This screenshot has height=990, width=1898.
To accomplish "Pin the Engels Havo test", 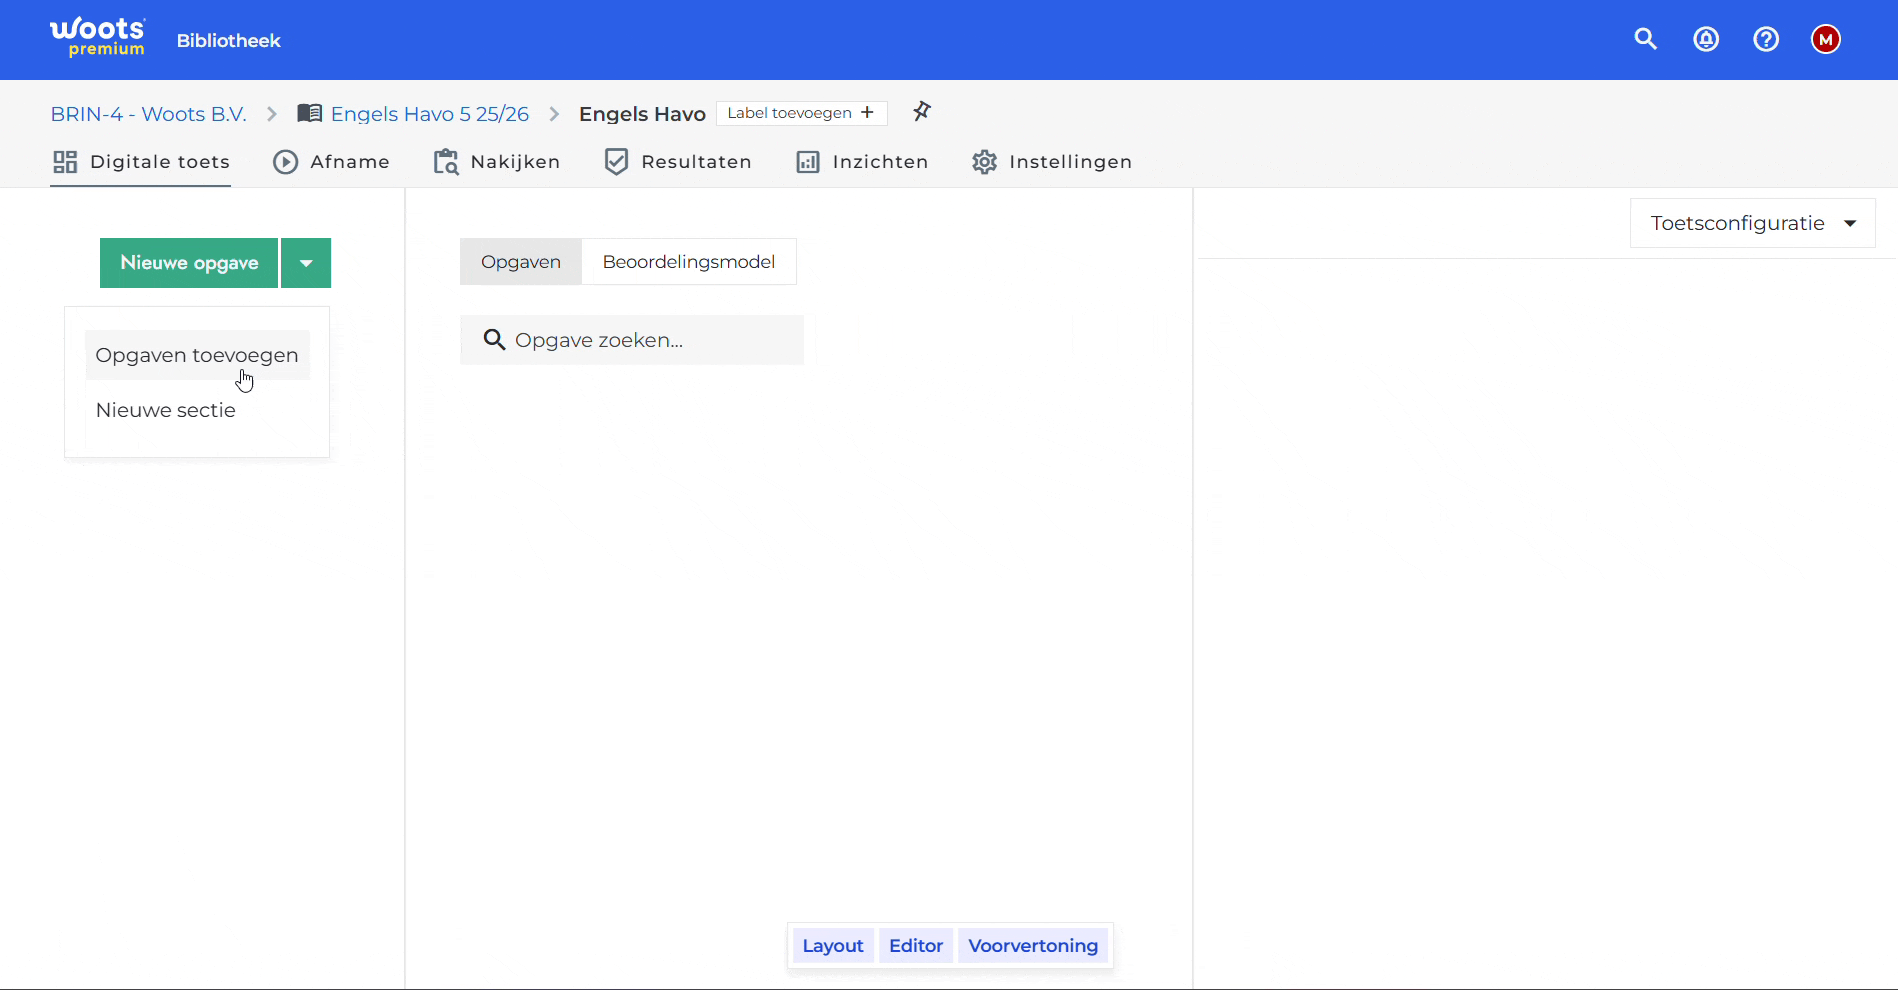I will pyautogui.click(x=922, y=111).
